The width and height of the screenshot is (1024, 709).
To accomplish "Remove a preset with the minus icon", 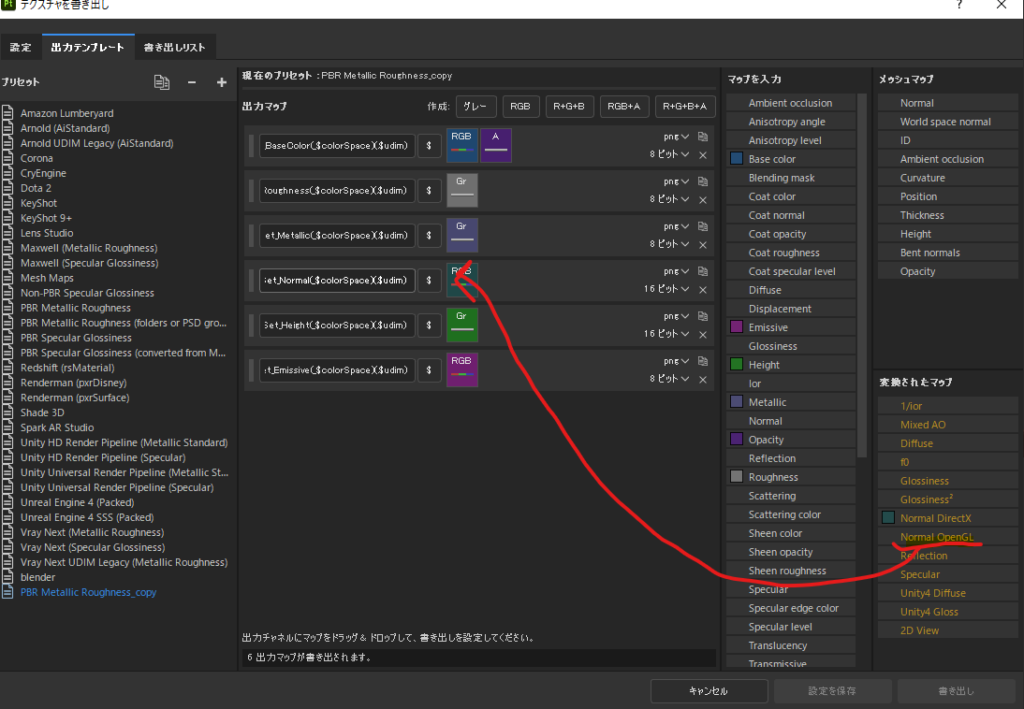I will [193, 82].
